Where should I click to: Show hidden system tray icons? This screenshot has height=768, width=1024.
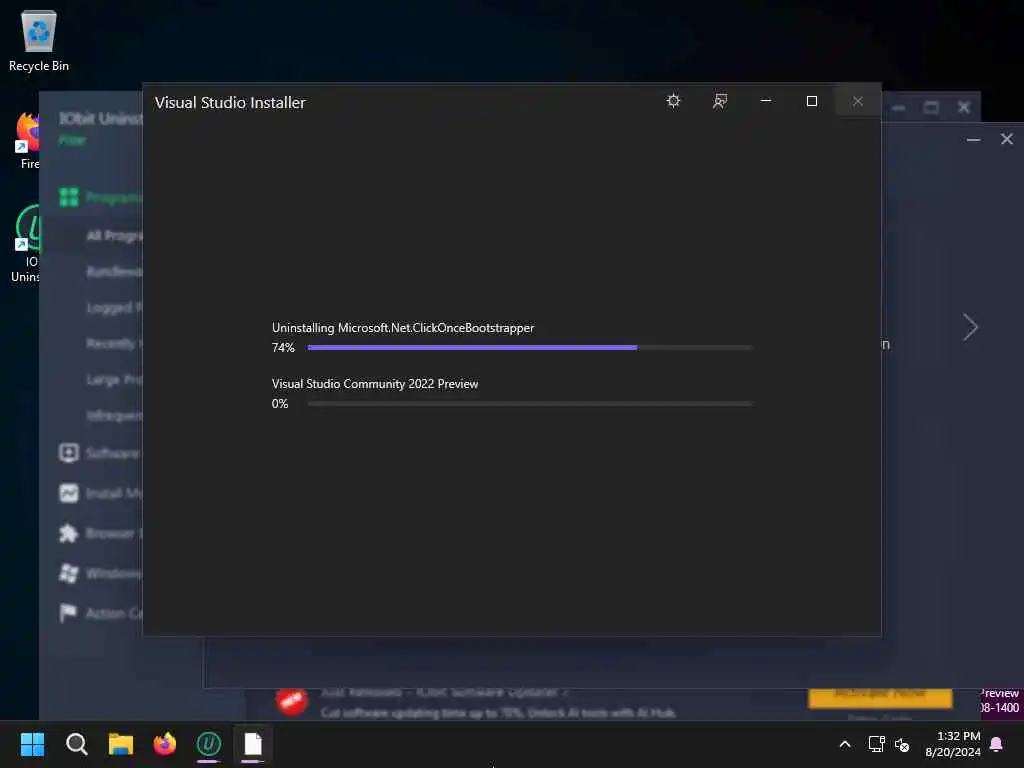(844, 744)
